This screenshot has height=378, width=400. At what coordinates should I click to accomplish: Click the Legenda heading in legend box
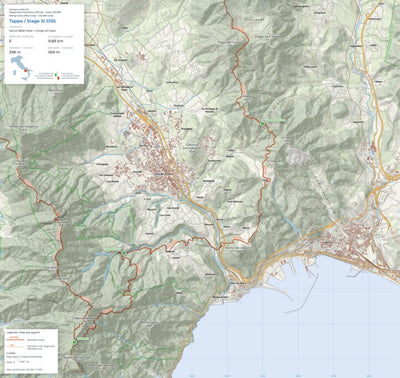(23, 332)
